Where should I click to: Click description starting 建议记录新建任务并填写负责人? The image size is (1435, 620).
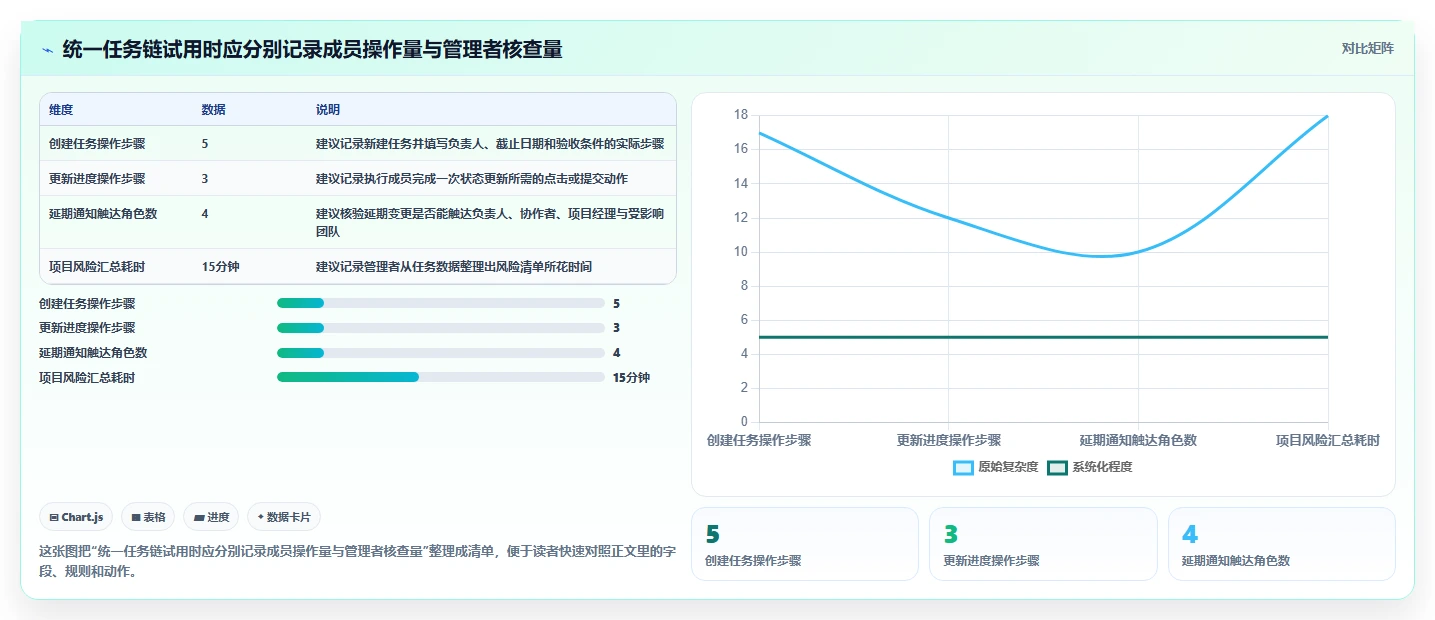pyautogui.click(x=490, y=143)
